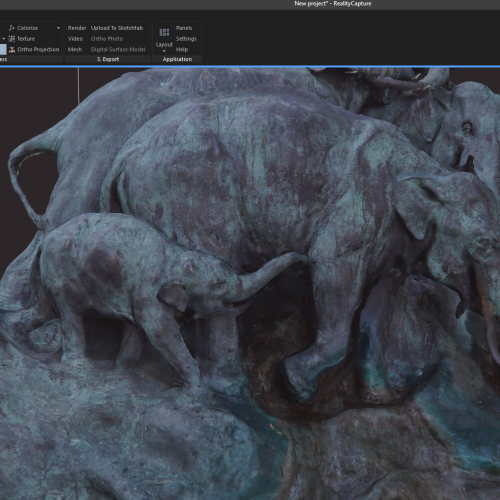
Task: Click the 'New project* - RealityCapture' title text
Action: click(x=333, y=4)
